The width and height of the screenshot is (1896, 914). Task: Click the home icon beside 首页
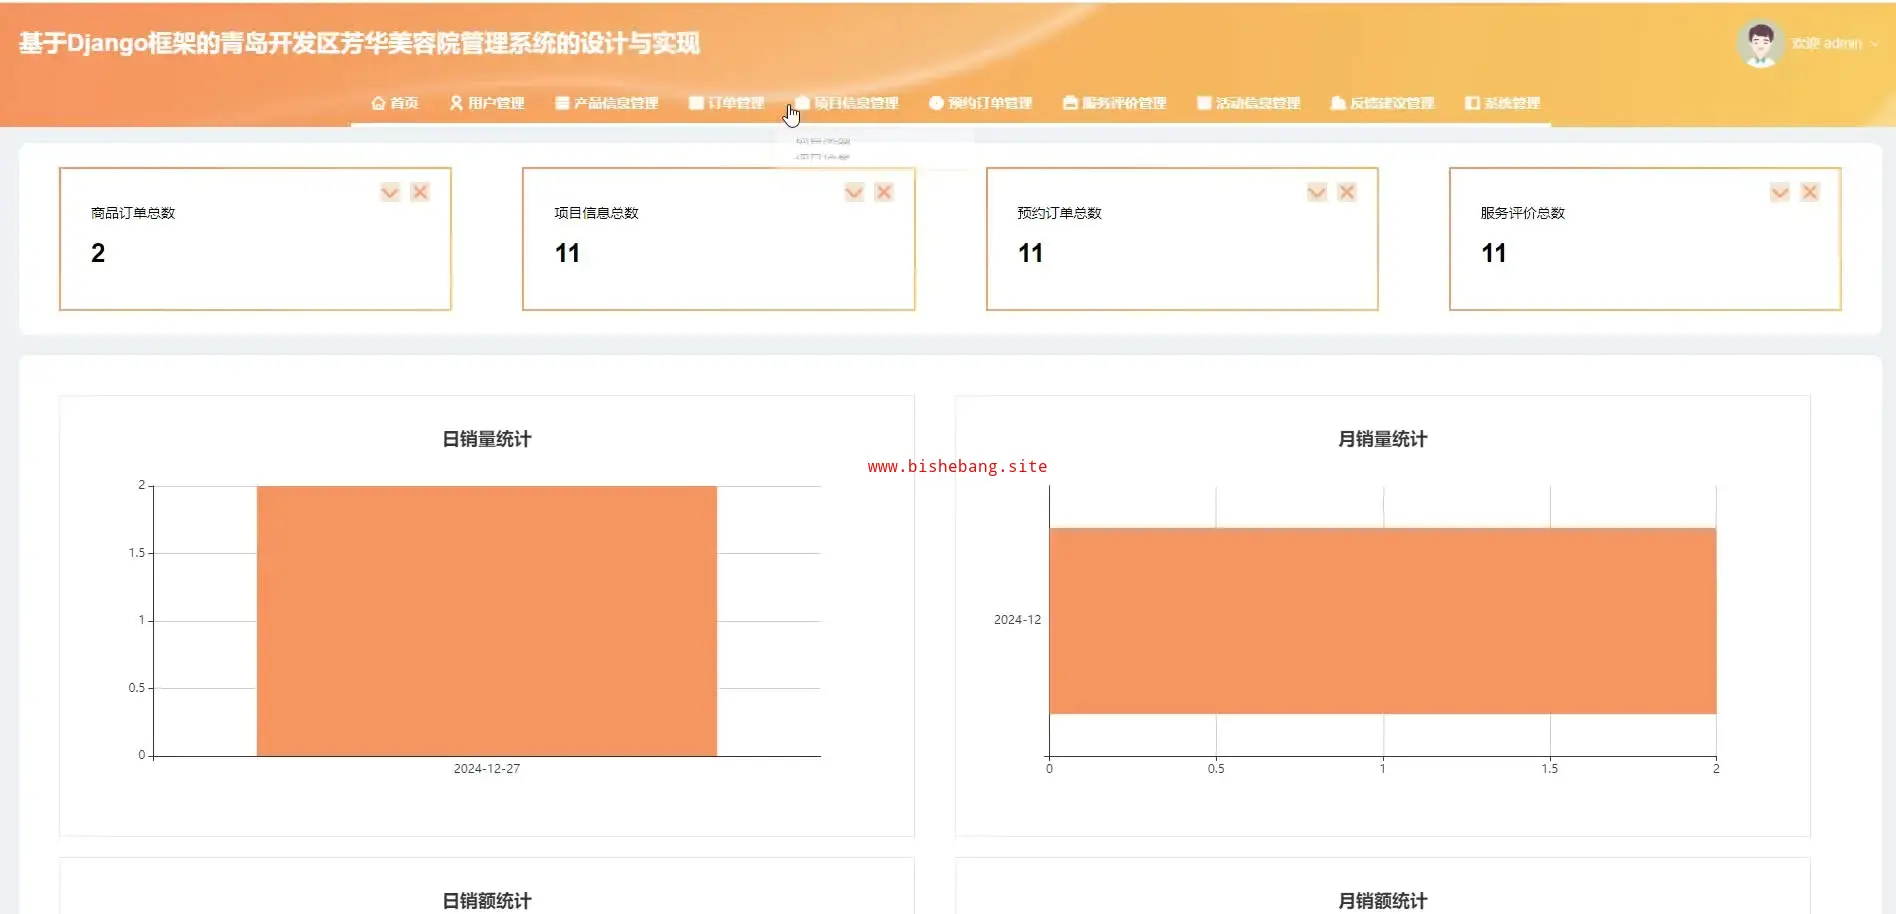(x=378, y=103)
